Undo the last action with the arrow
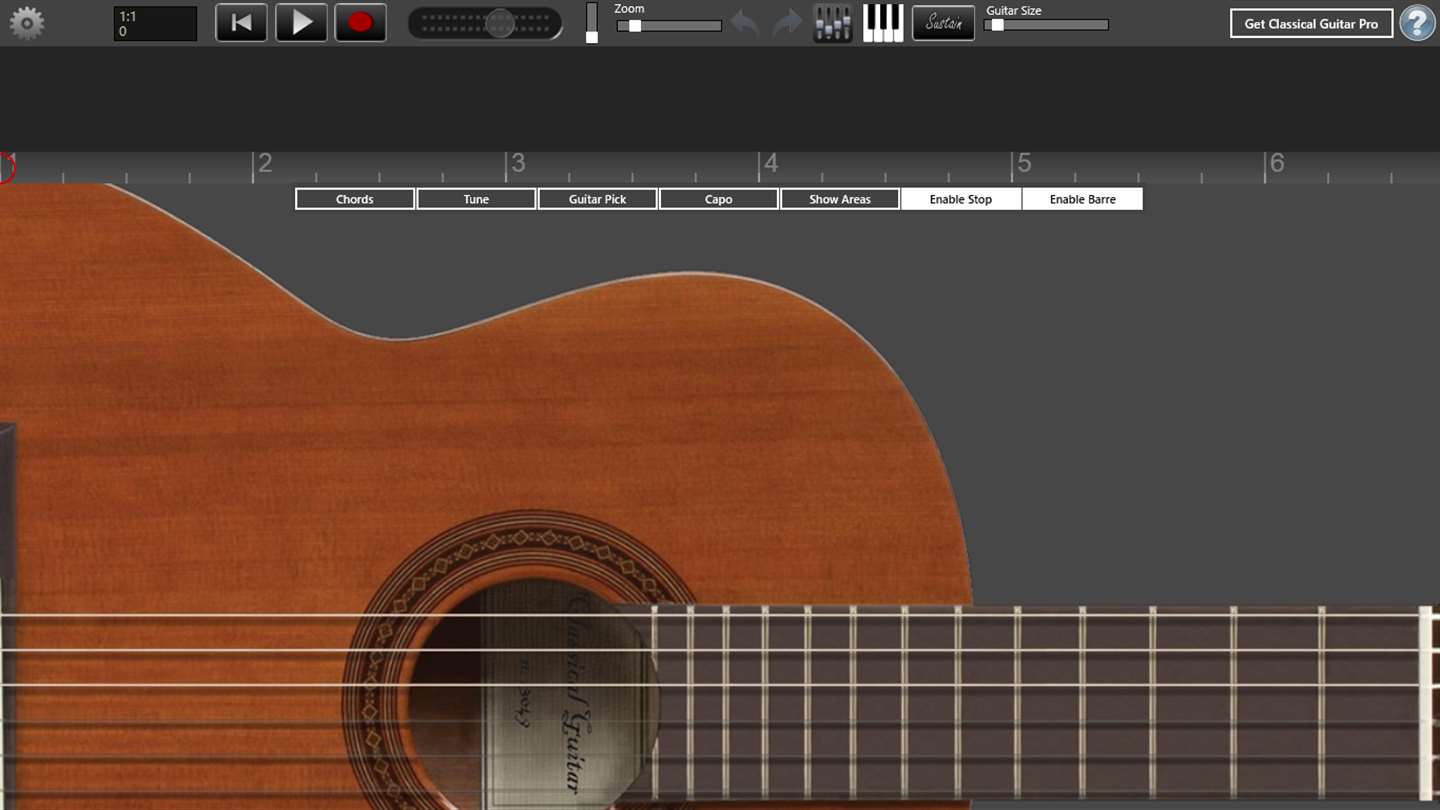1440x810 pixels. pyautogui.click(x=745, y=23)
